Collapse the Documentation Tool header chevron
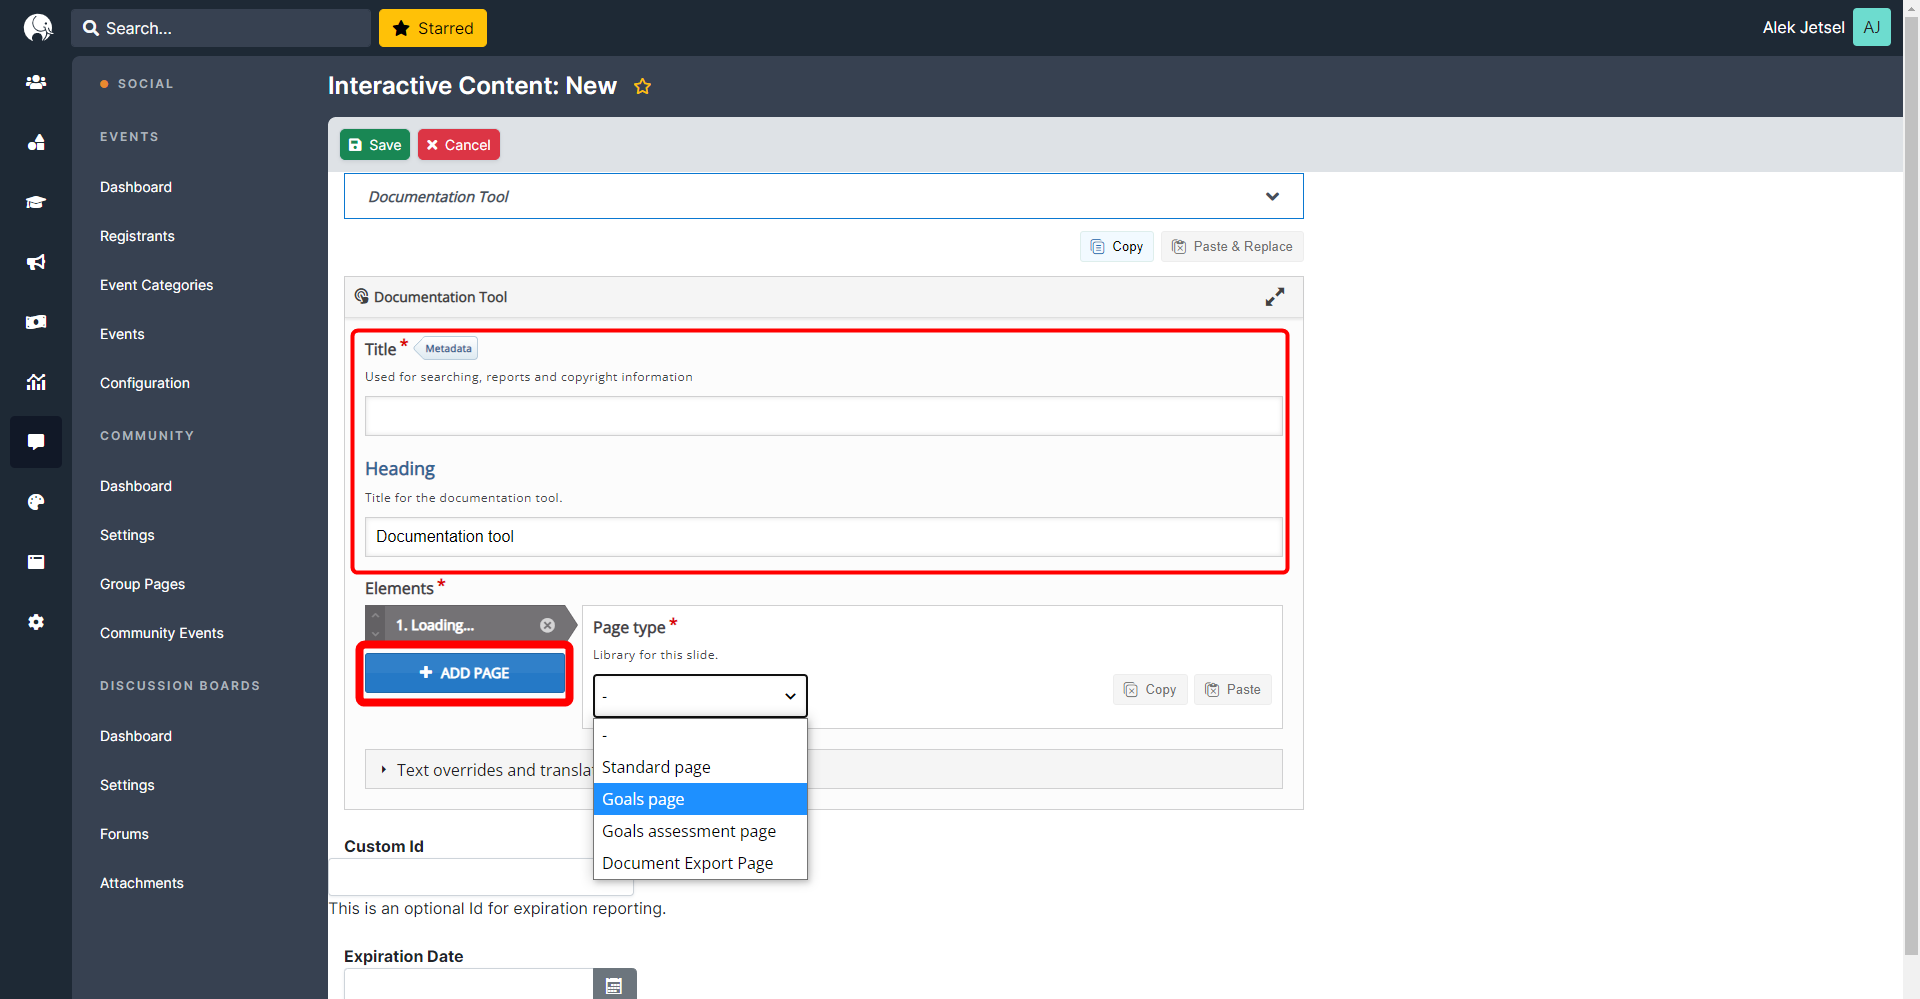The height and width of the screenshot is (999, 1920). click(x=1273, y=196)
